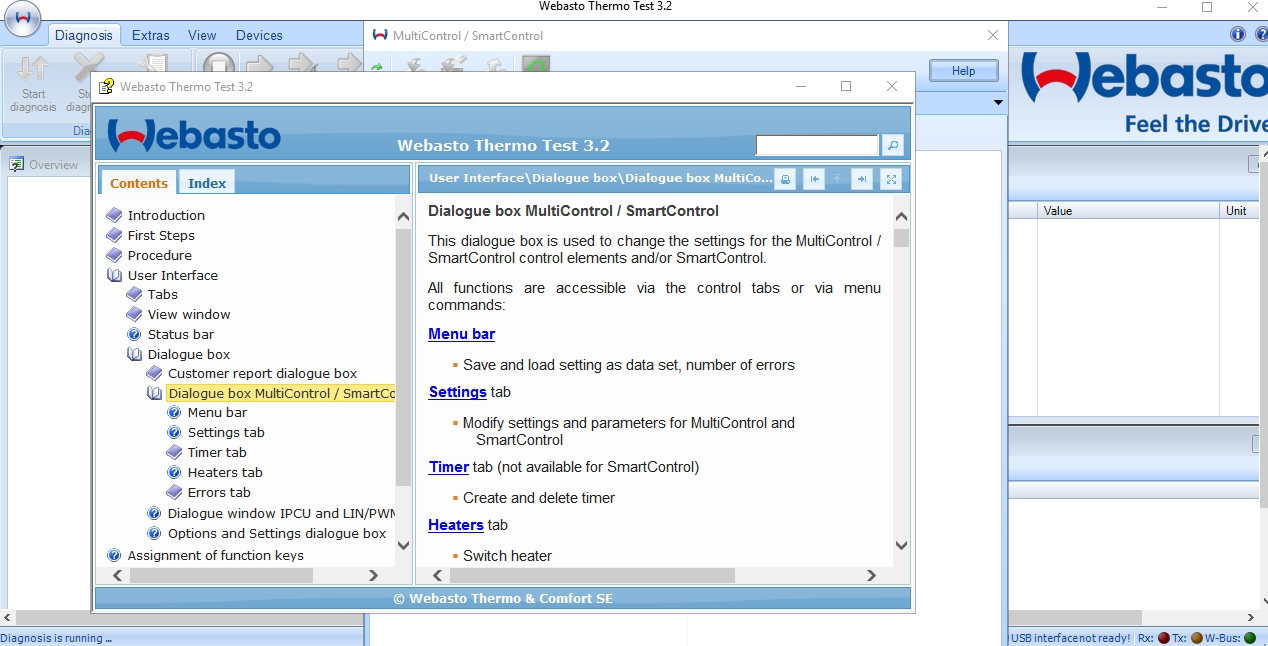1268x646 pixels.
Task: Collapse the User Interface book node
Action: 114,275
